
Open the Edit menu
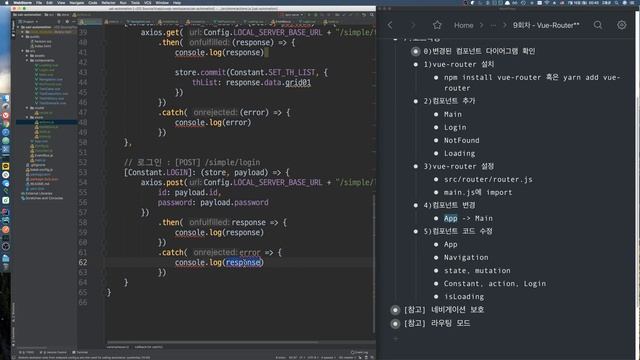49,2
